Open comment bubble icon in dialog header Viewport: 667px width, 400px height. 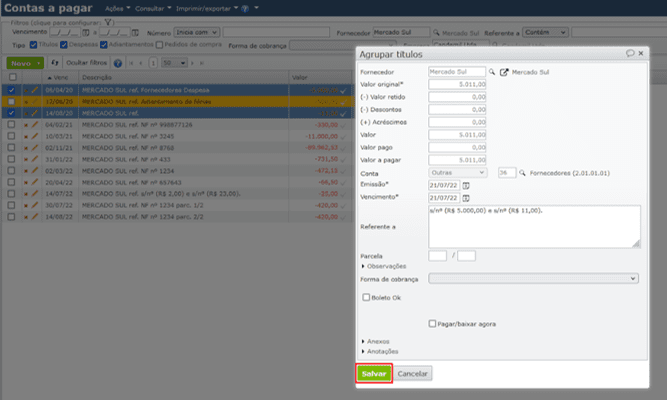(630, 53)
